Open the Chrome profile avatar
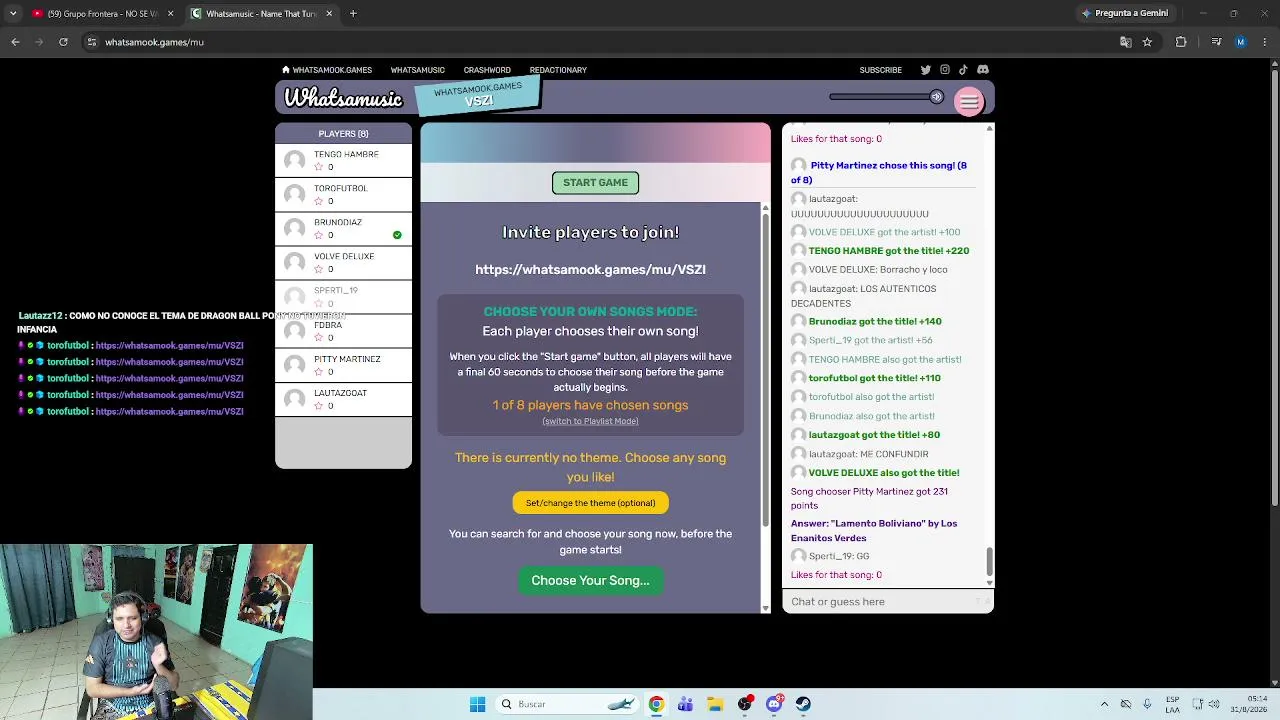The image size is (1280, 720). (1241, 42)
